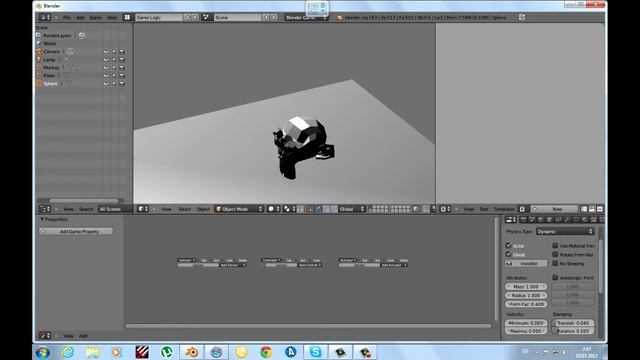Toggle Sphere renderability camera icon in outliner
The image size is (640, 360).
122,84
